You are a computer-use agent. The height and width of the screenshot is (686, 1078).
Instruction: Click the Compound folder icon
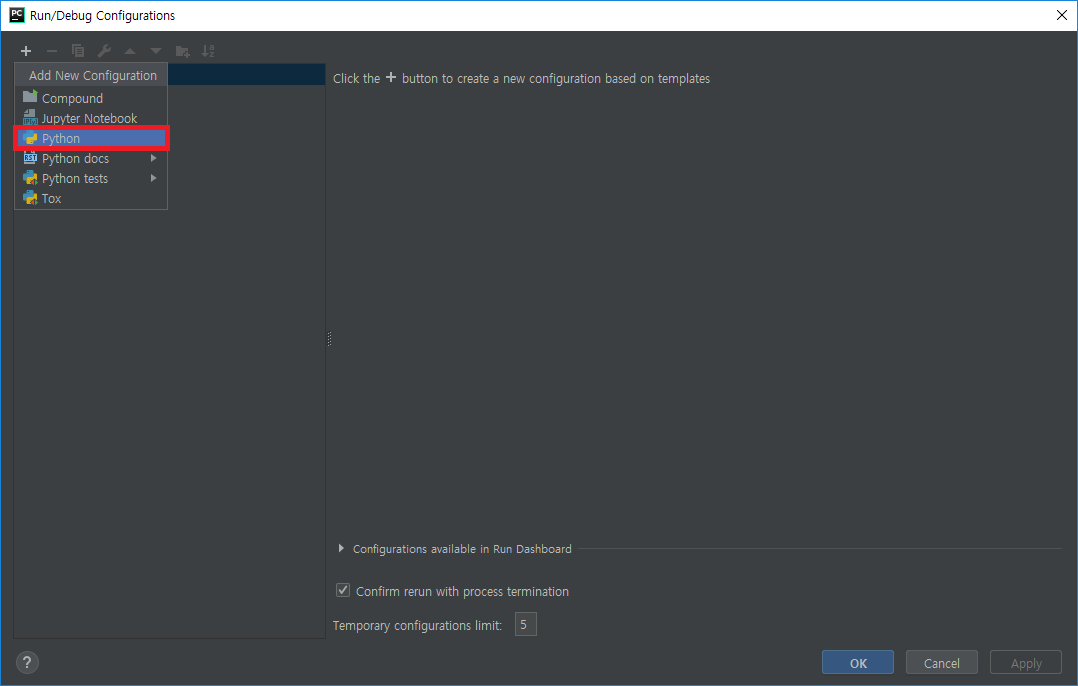coord(30,97)
